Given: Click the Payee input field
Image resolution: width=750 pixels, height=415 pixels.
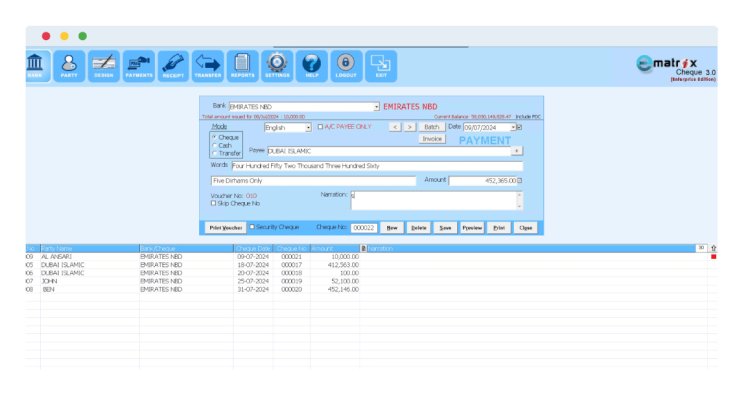Looking at the screenshot, I should pos(389,151).
